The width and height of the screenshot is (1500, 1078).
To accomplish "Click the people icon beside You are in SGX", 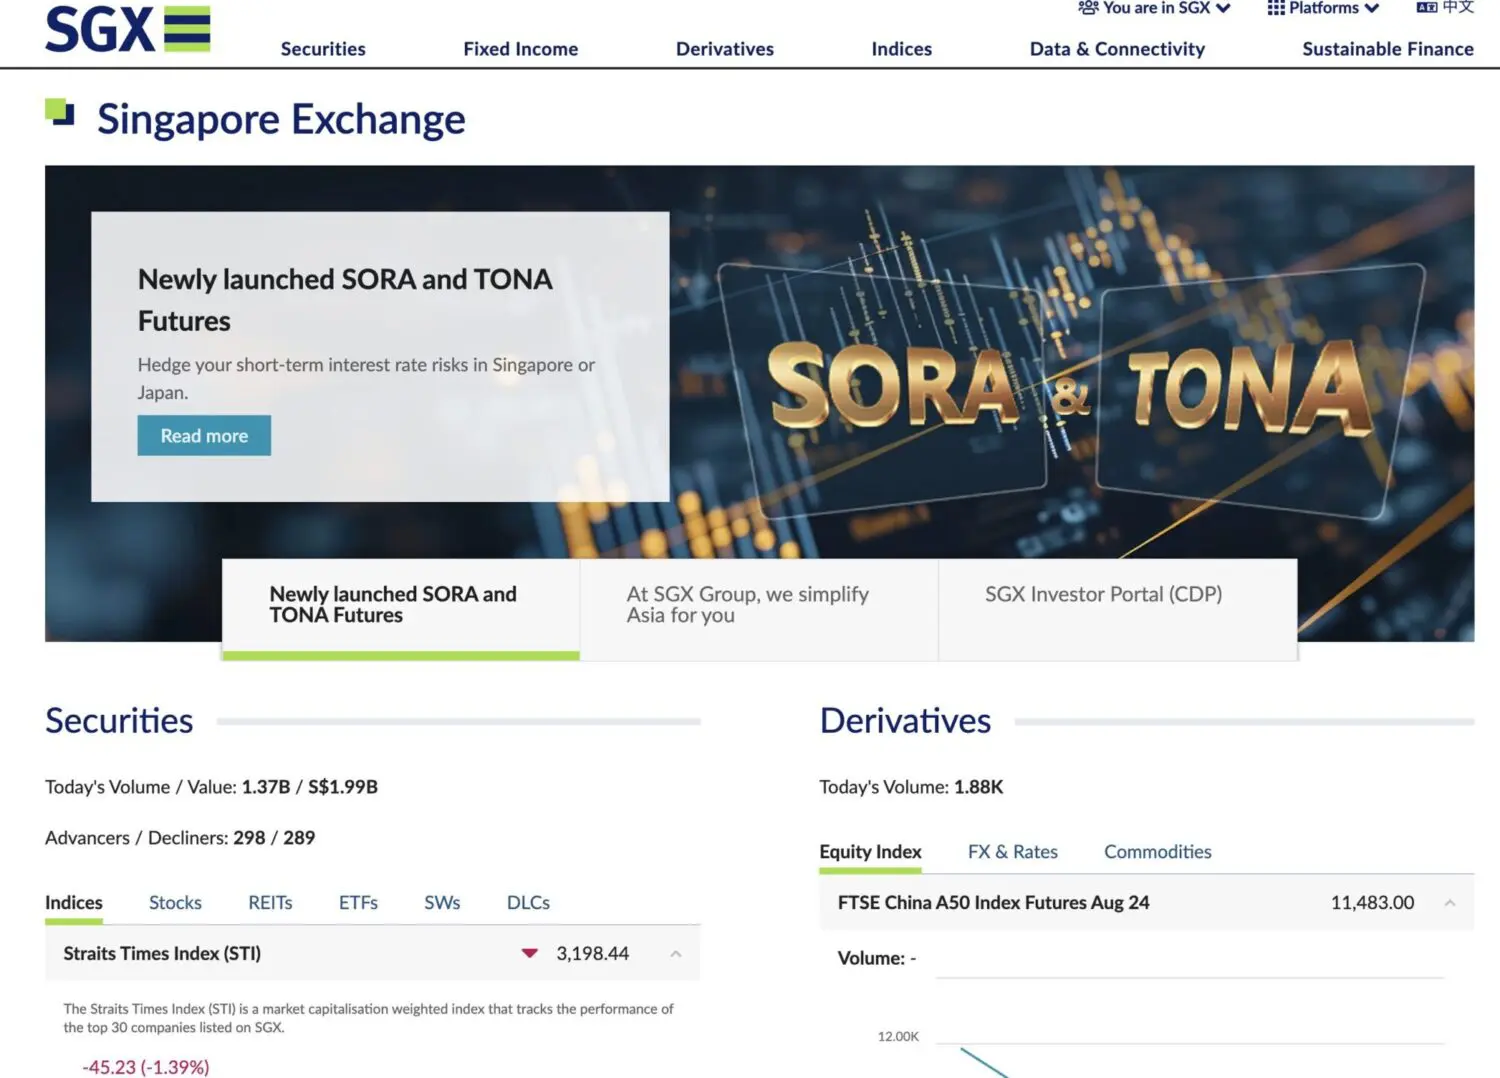I will [x=1088, y=8].
